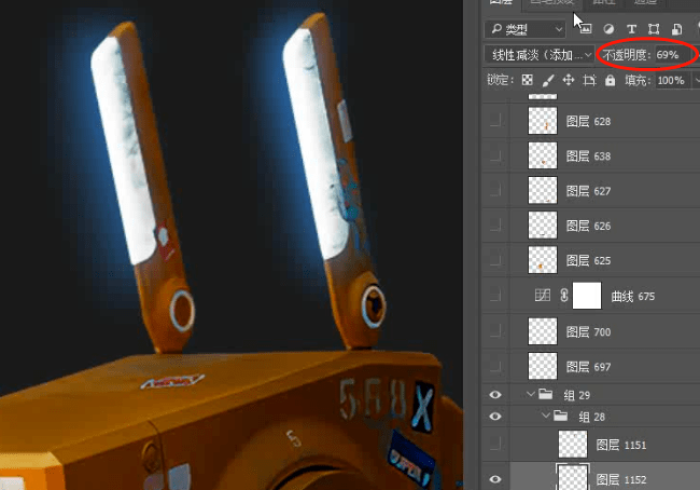Click the adjustment layer filter icon
The width and height of the screenshot is (700, 490).
[x=607, y=30]
